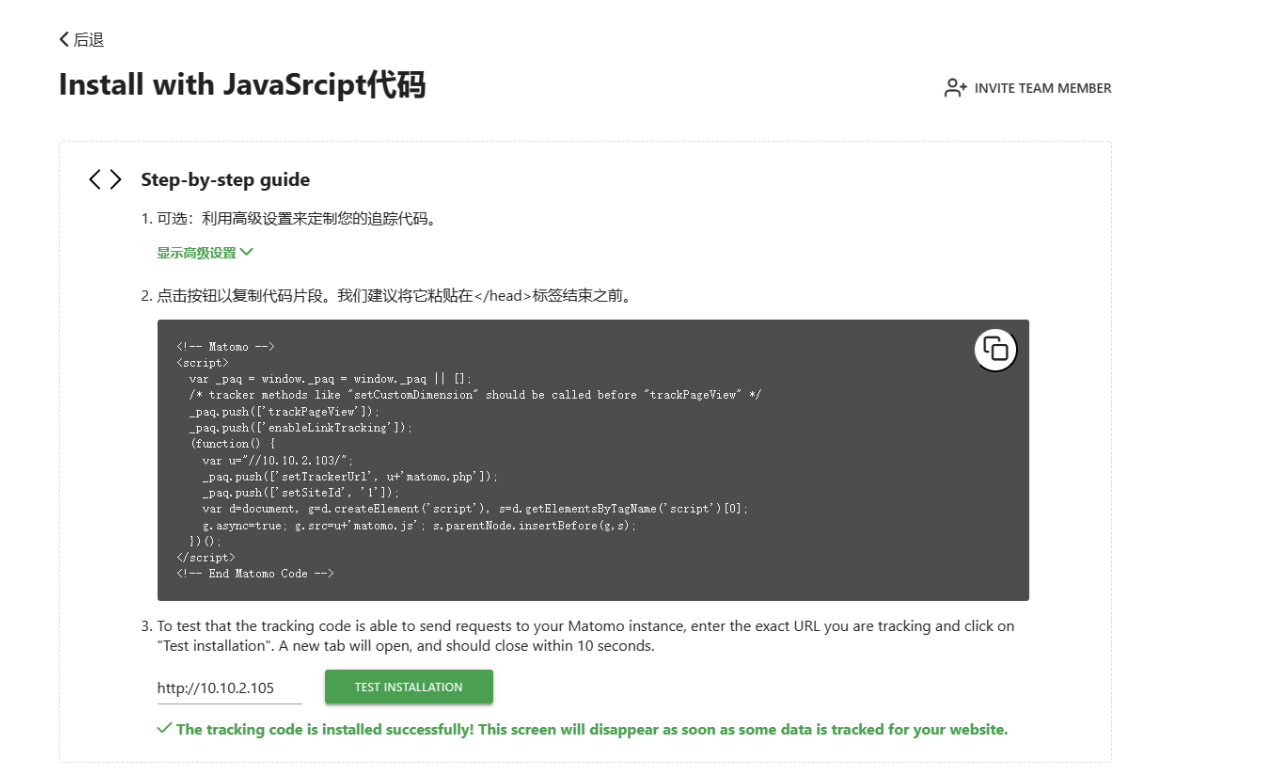This screenshot has width=1275, height=784.
Task: Click the Step-by-step guide heading
Action: point(225,180)
